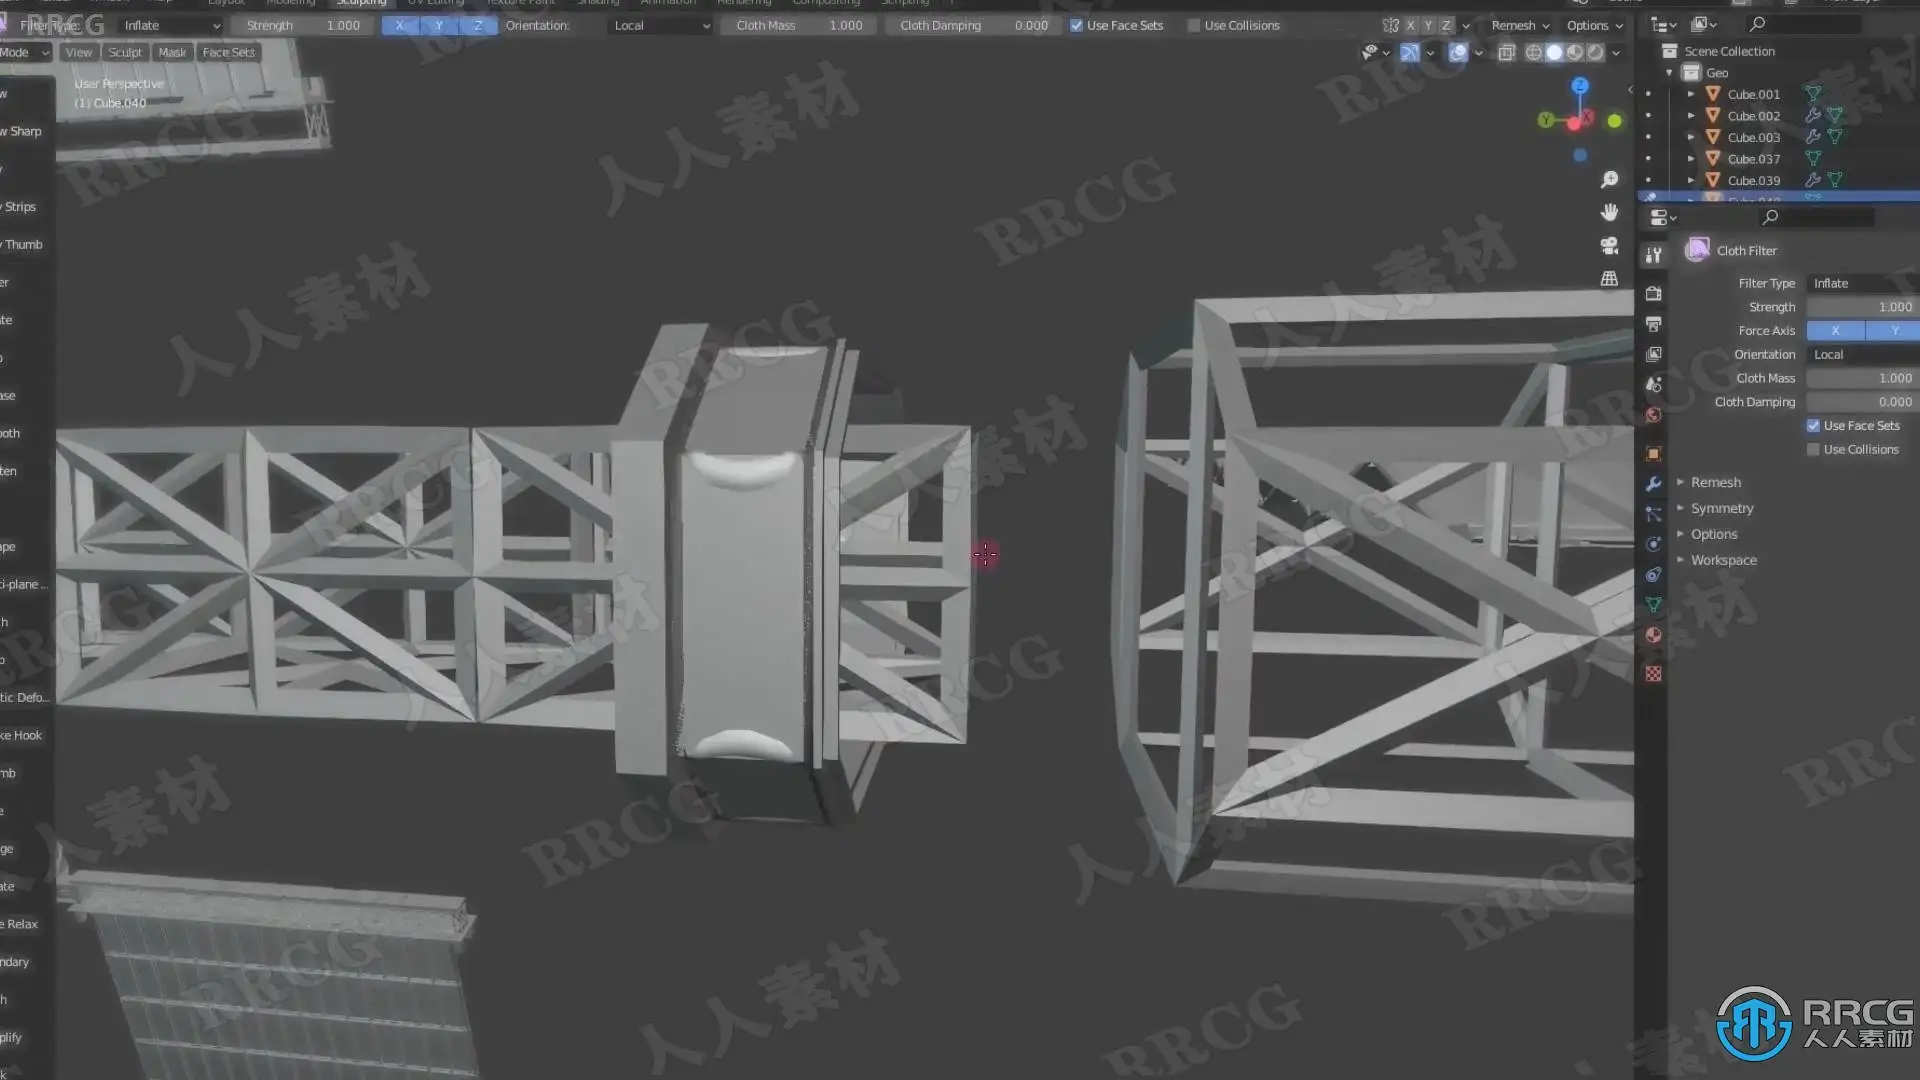The width and height of the screenshot is (1920, 1080).
Task: Open the Filter Type Inflate dropdown in the header
Action: pyautogui.click(x=170, y=26)
